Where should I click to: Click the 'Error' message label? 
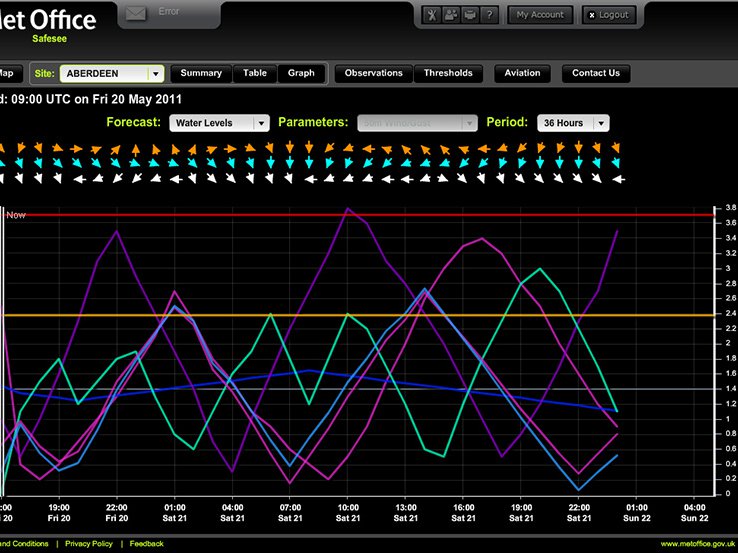pyautogui.click(x=168, y=11)
